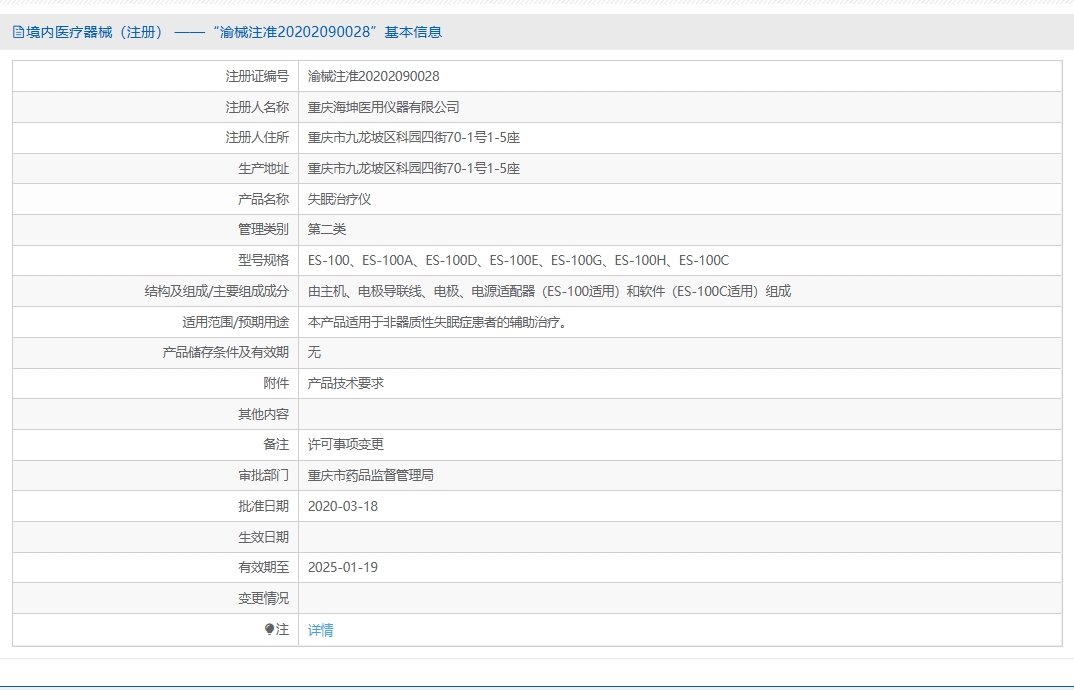This screenshot has height=690, width=1074.
Task: Open the 详情 link in the 注 row
Action: point(321,630)
